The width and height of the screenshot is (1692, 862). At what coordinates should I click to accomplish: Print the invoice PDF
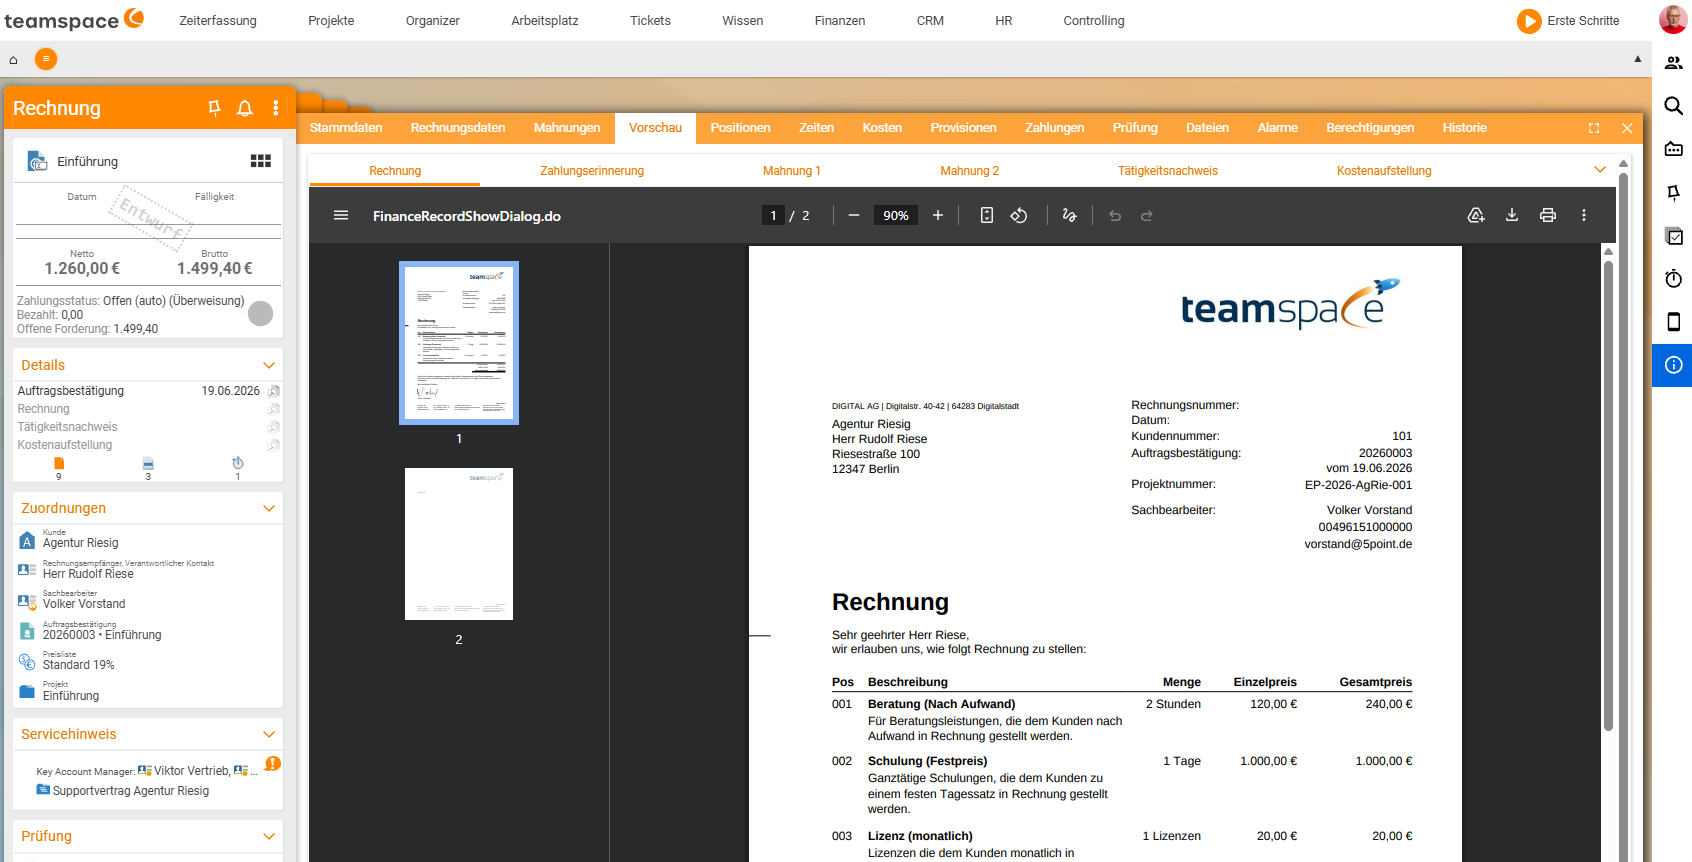pyautogui.click(x=1548, y=215)
